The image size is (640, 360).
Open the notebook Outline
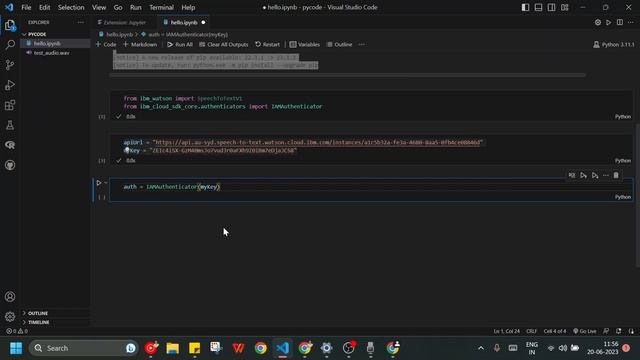(339, 44)
